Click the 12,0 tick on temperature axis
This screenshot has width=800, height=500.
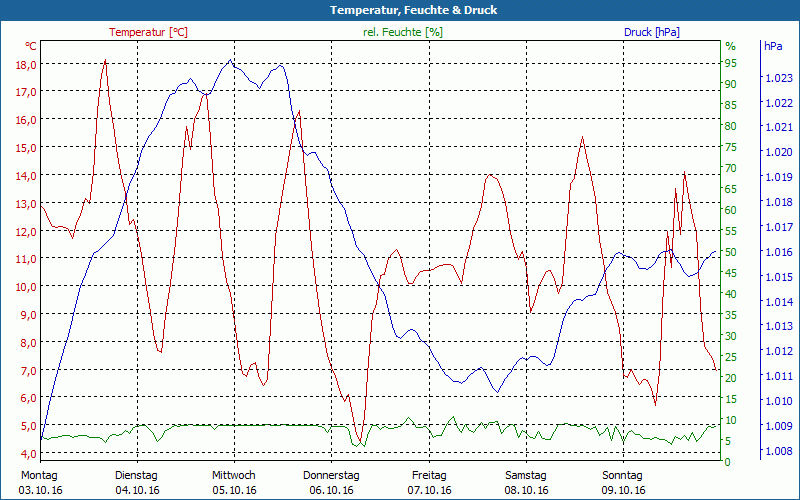pyautogui.click(x=26, y=231)
